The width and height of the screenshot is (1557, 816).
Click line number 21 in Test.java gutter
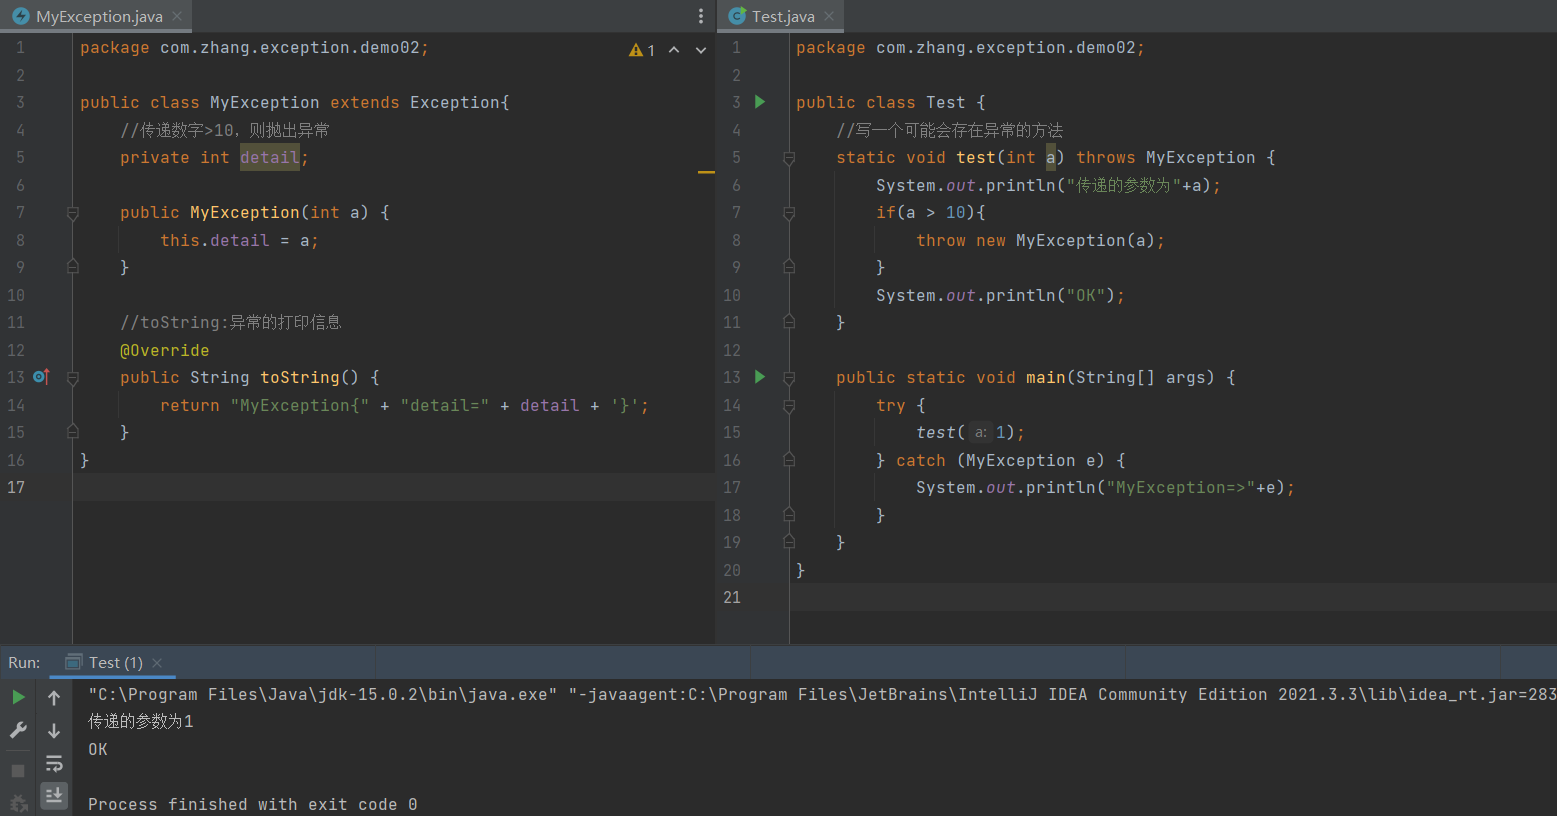click(732, 597)
